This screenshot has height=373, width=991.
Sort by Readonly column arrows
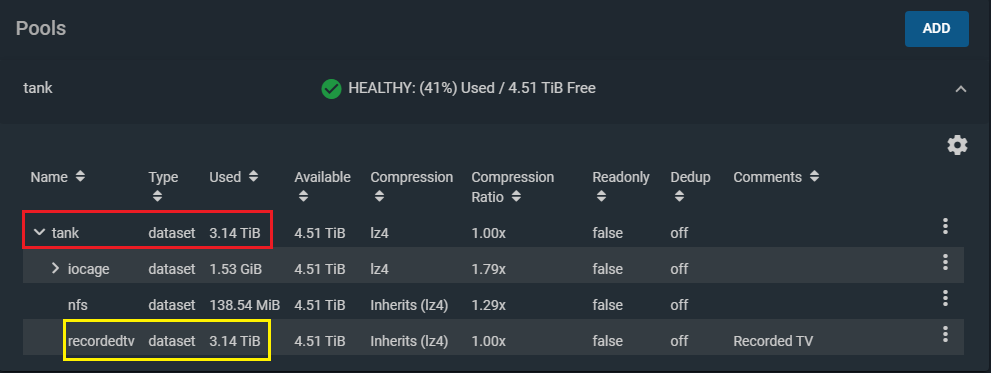[601, 197]
